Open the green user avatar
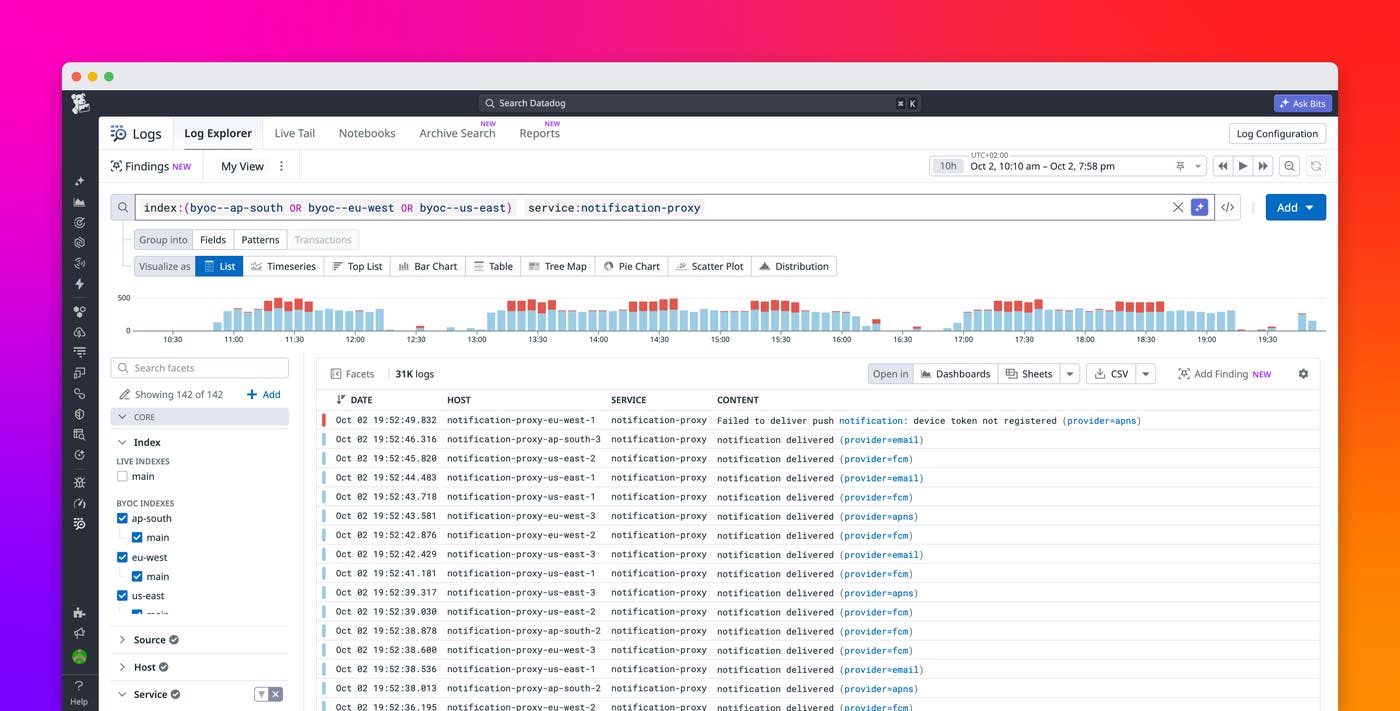Screen dimensions: 1400x711 coord(79,657)
